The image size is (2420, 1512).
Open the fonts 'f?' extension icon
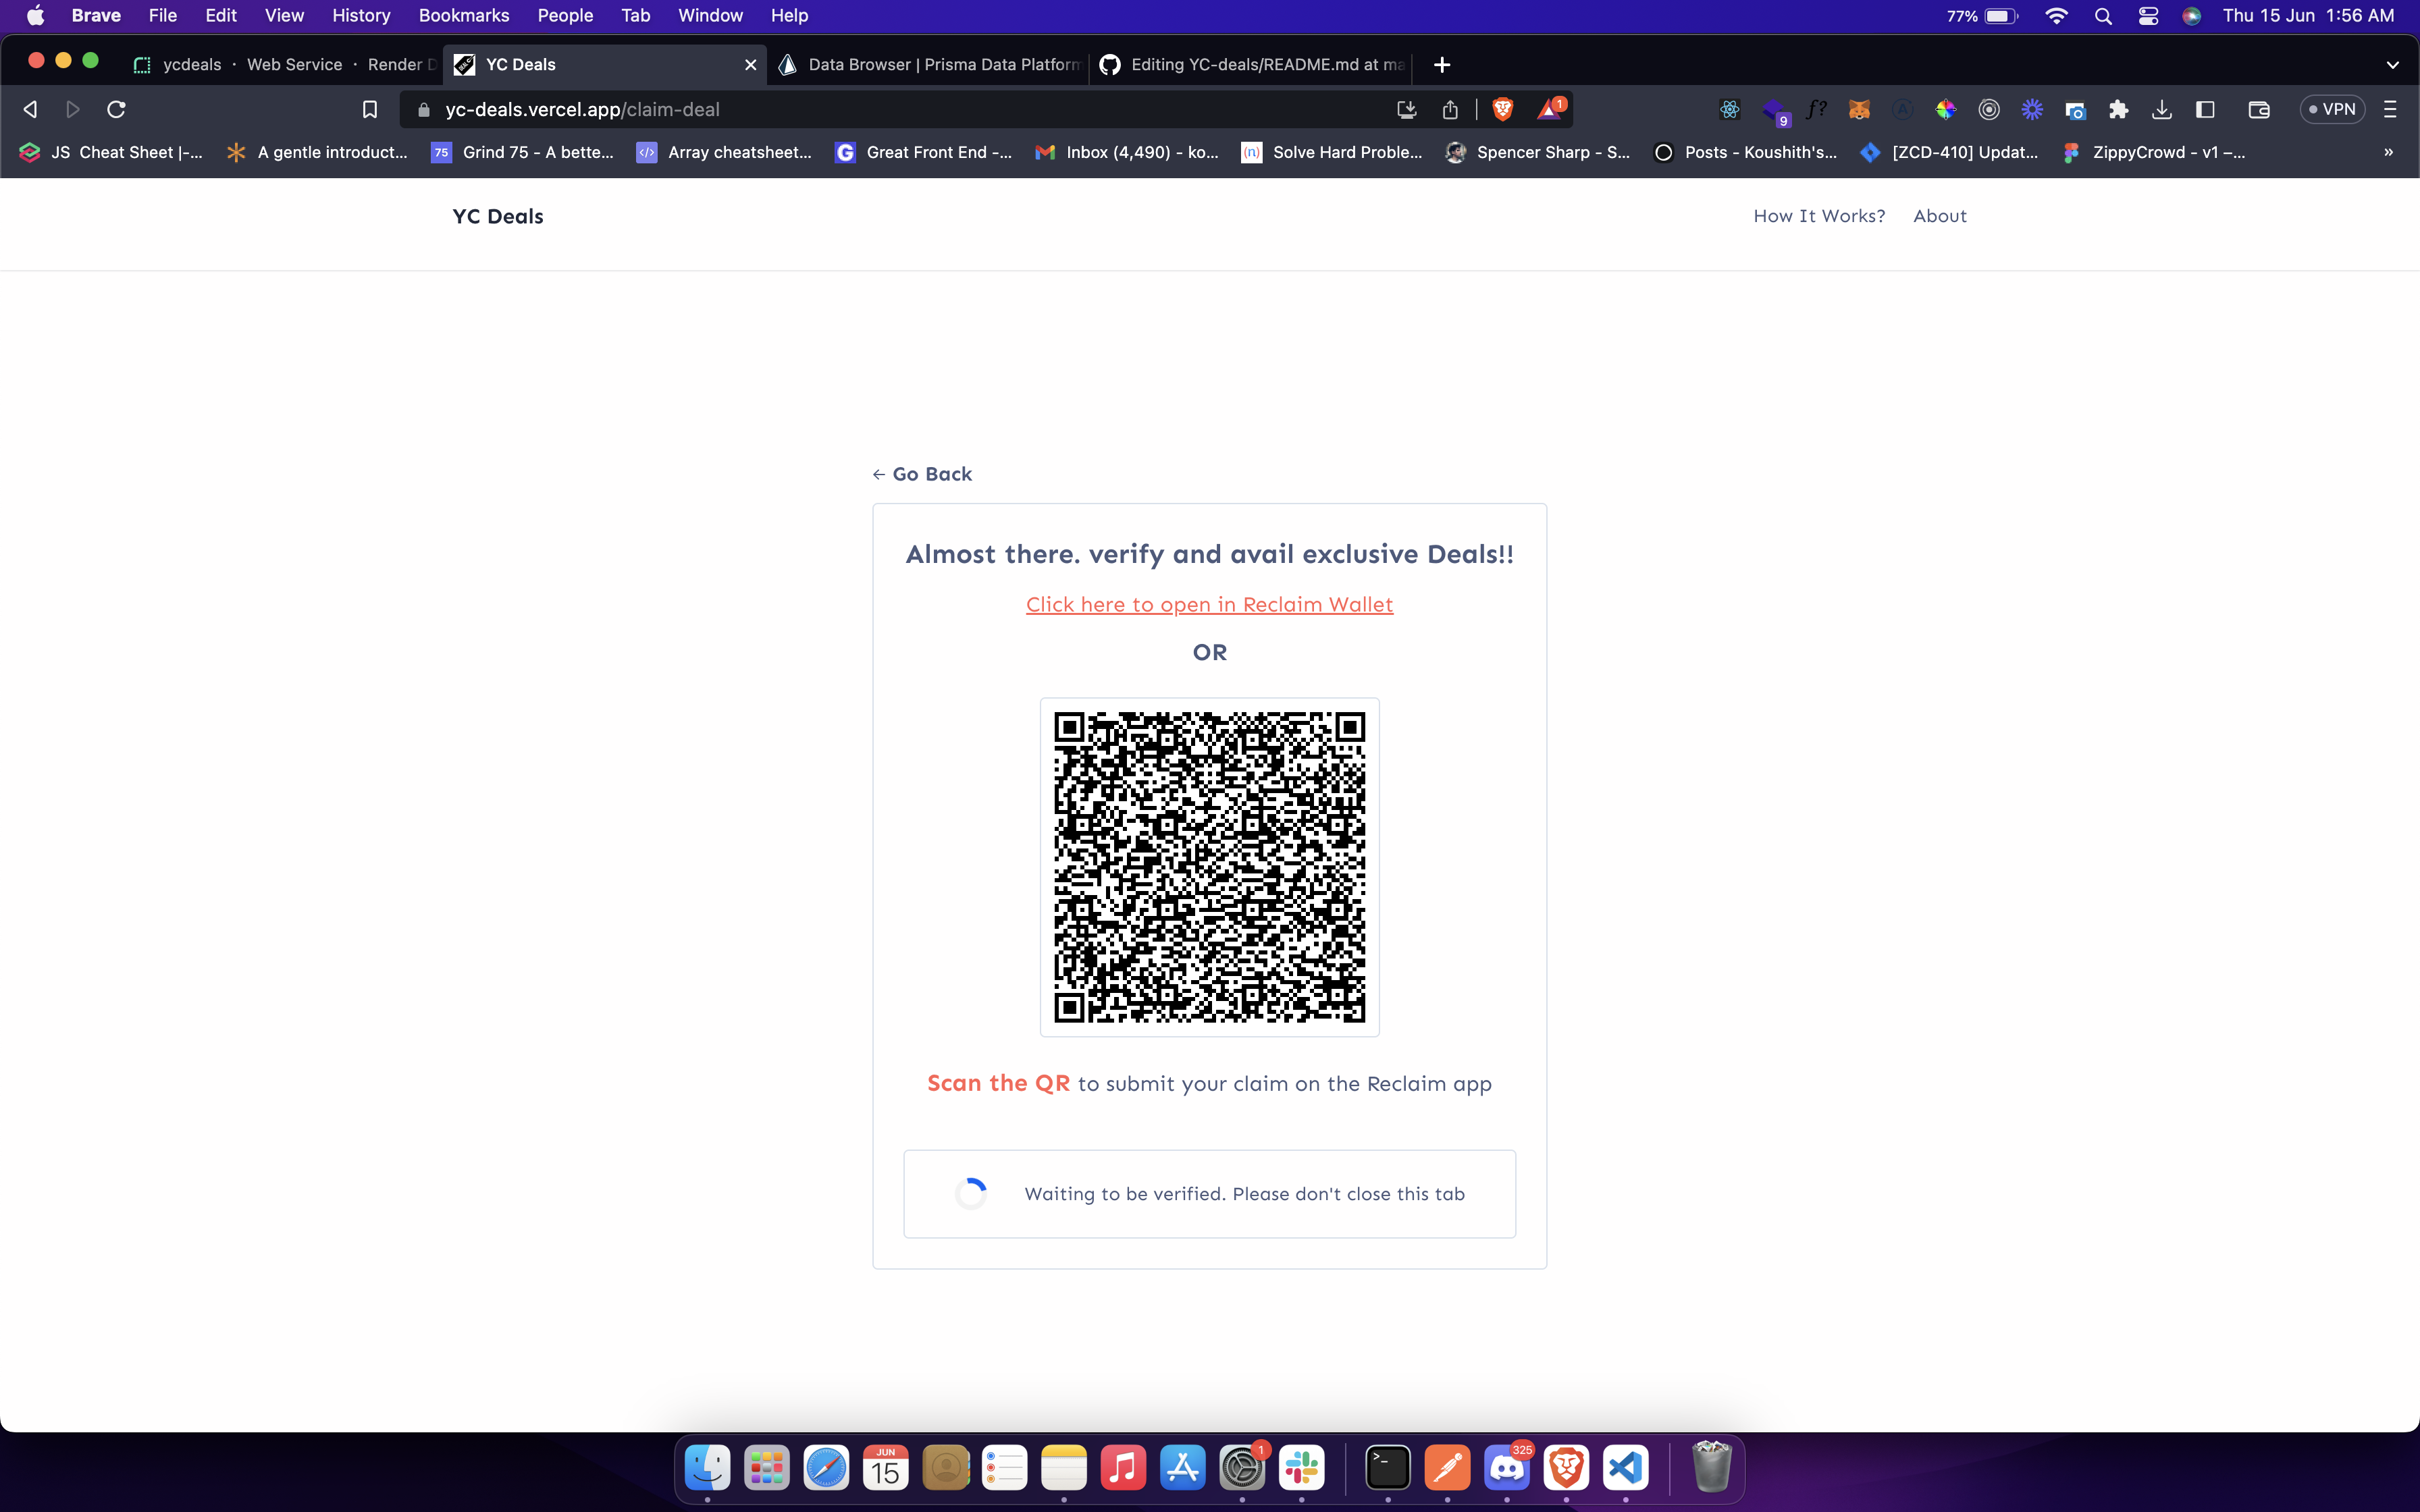click(1816, 109)
